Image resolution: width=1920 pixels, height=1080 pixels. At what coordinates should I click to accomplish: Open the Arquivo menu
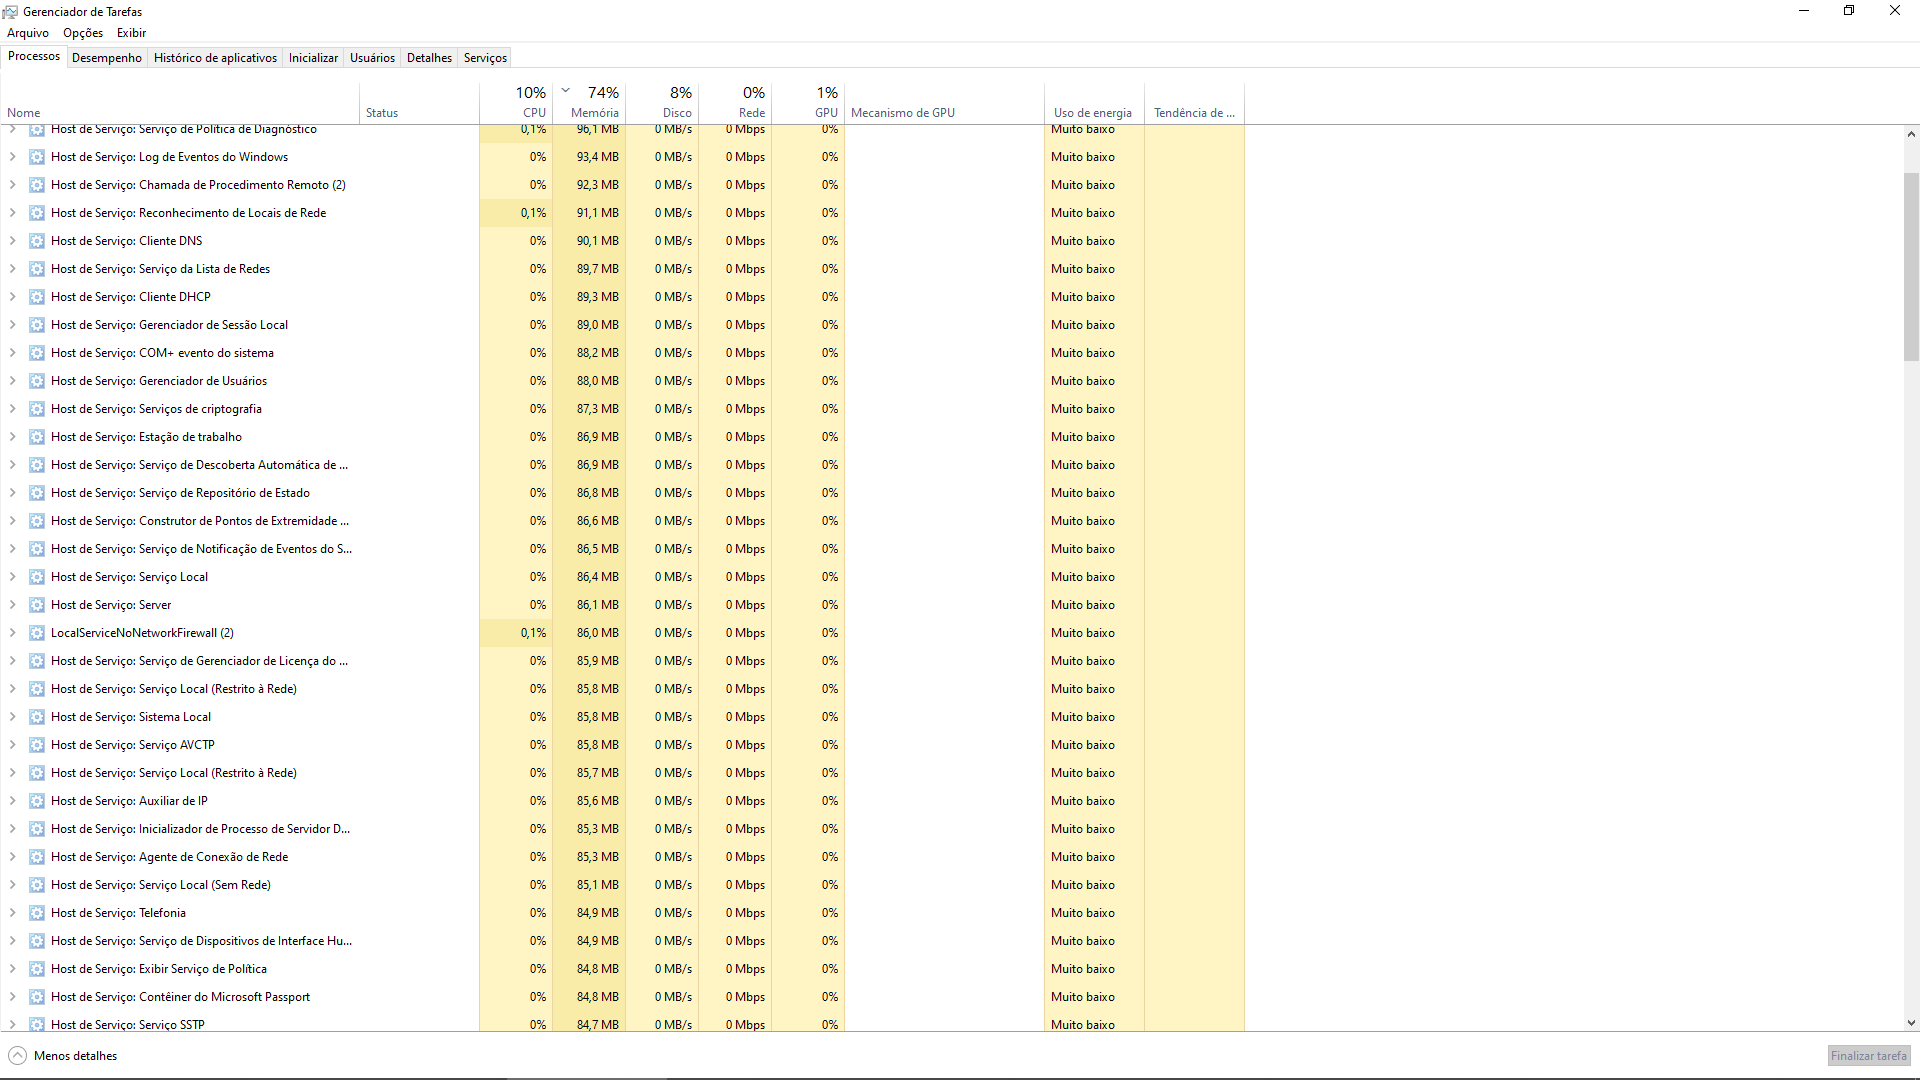pyautogui.click(x=28, y=33)
